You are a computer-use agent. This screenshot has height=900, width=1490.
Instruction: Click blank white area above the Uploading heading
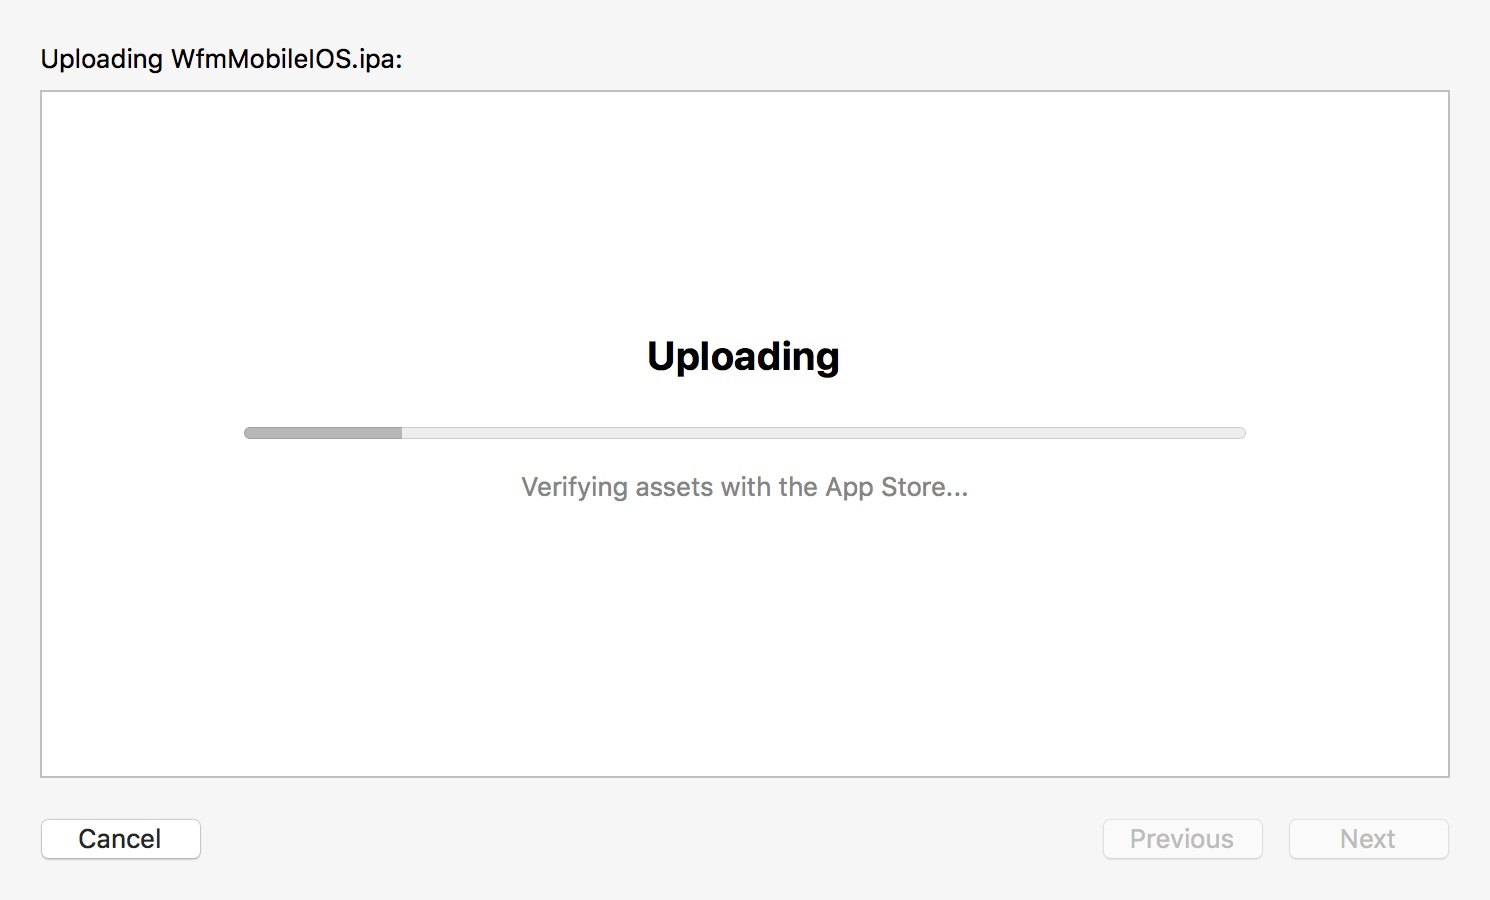pos(744,210)
